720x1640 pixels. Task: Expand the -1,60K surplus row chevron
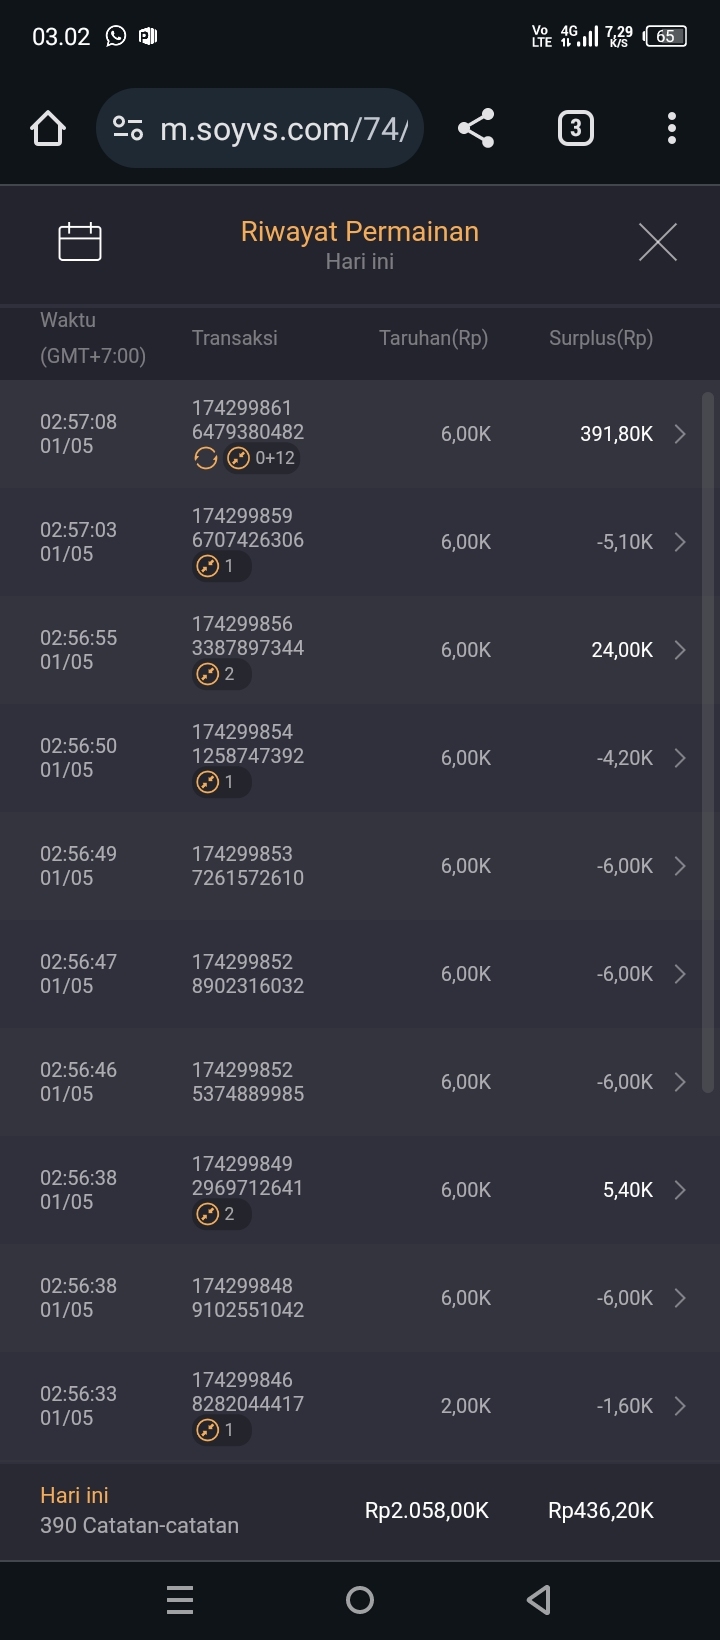[680, 1406]
